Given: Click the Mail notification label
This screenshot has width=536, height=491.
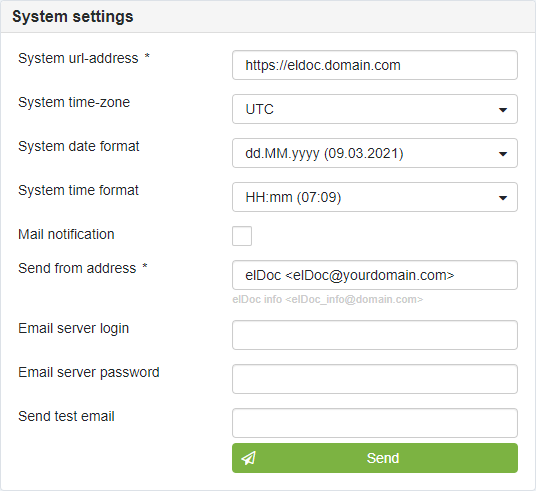Looking at the screenshot, I should point(66,234).
